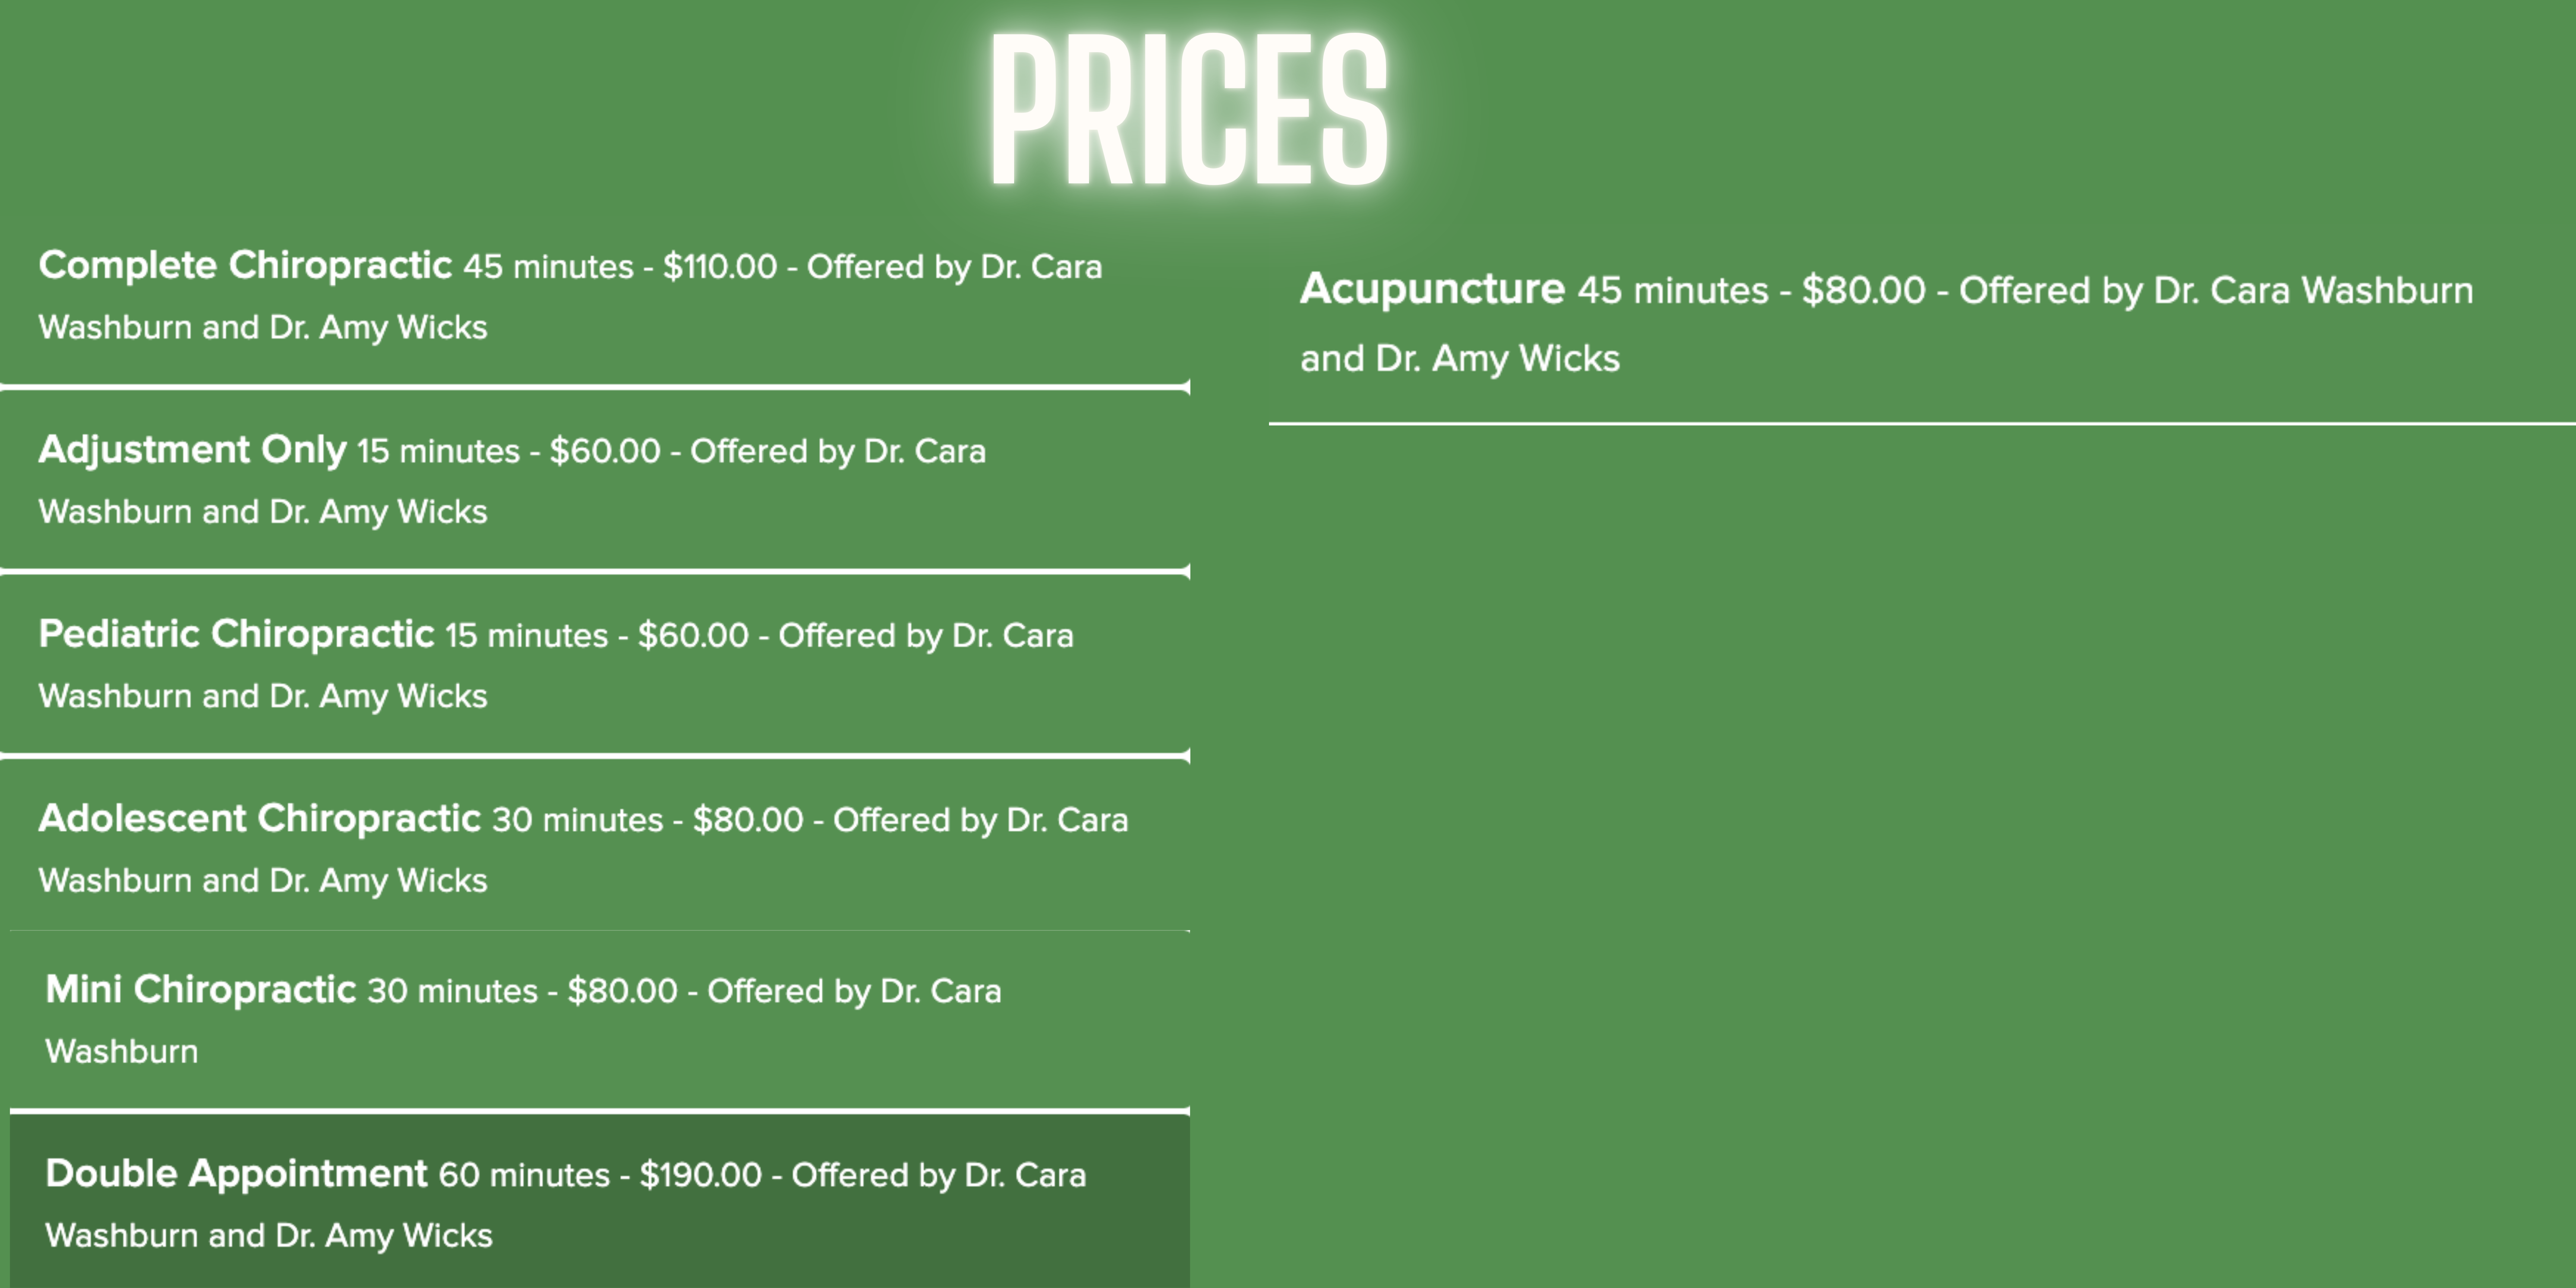The width and height of the screenshot is (2576, 1288).
Task: Click 'Washburn and Dr. Amy Wicks' under Adjustment Only
Action: coord(263,513)
